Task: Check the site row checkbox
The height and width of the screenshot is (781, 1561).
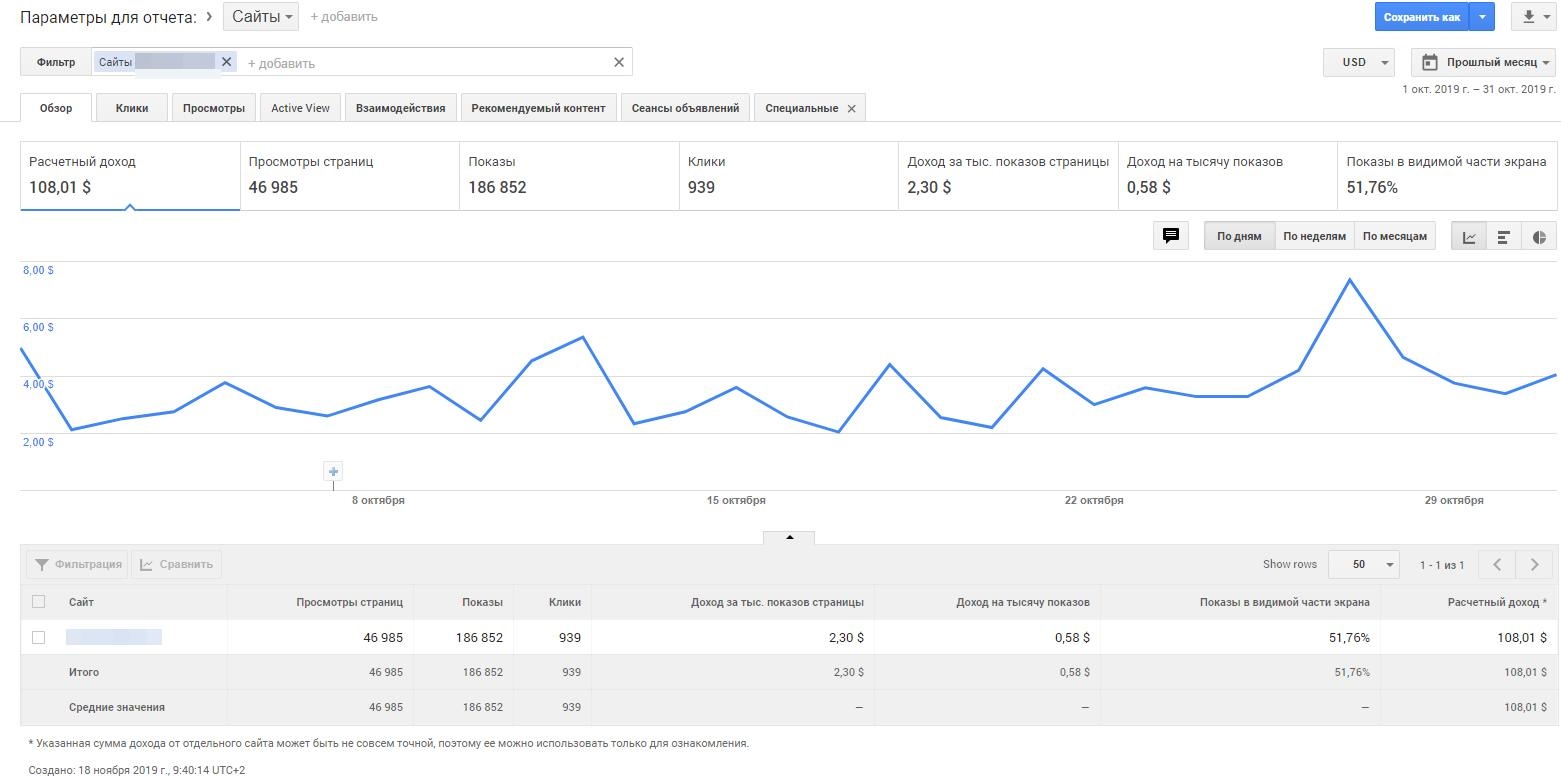Action: 39,637
